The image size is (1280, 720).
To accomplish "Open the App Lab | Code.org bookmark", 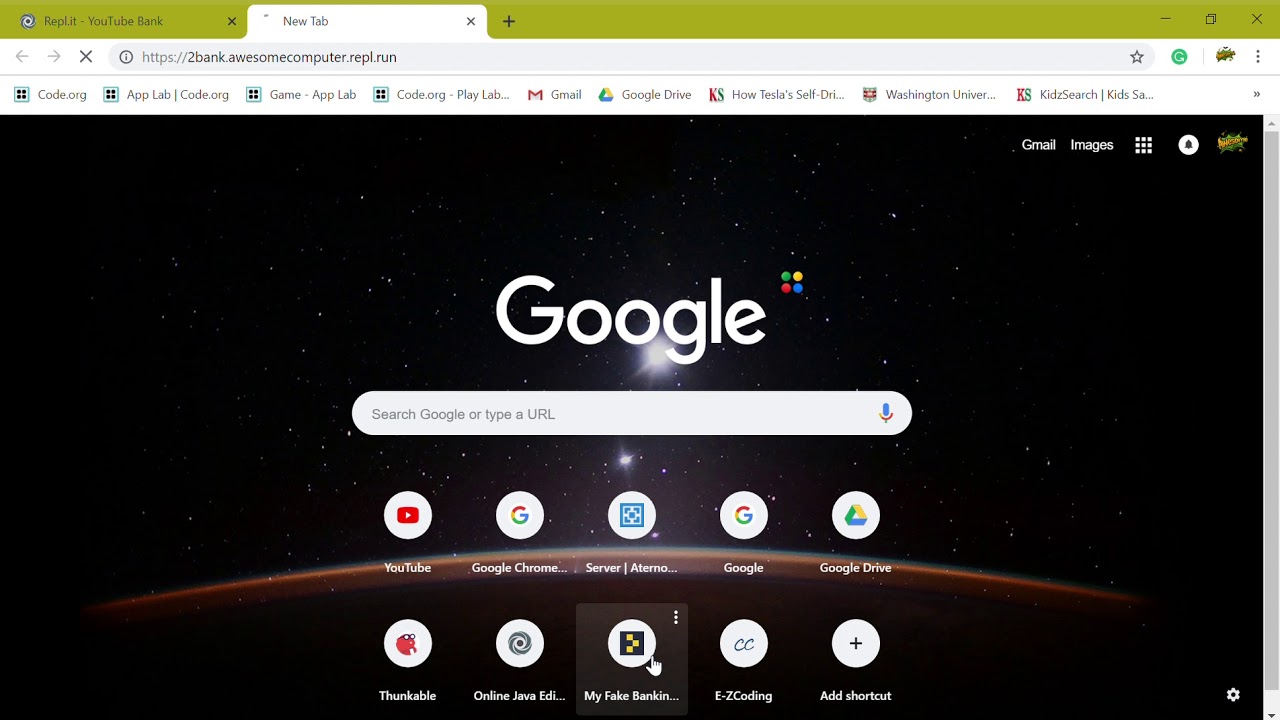I will click(x=166, y=94).
